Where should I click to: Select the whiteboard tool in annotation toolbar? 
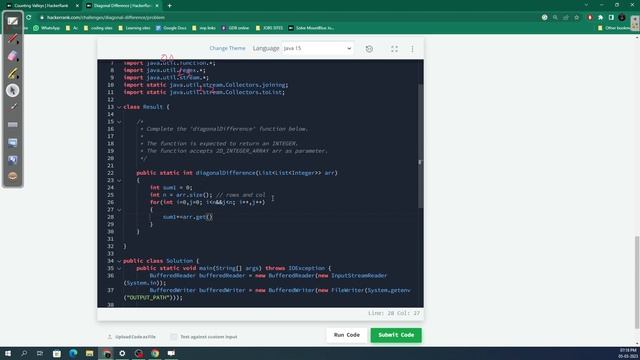point(13,21)
